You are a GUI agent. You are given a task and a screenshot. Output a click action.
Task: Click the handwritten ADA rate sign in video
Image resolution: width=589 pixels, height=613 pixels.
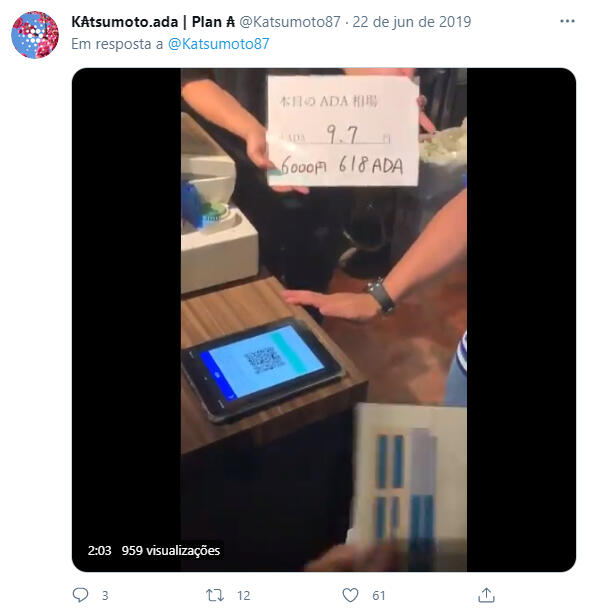pos(343,131)
